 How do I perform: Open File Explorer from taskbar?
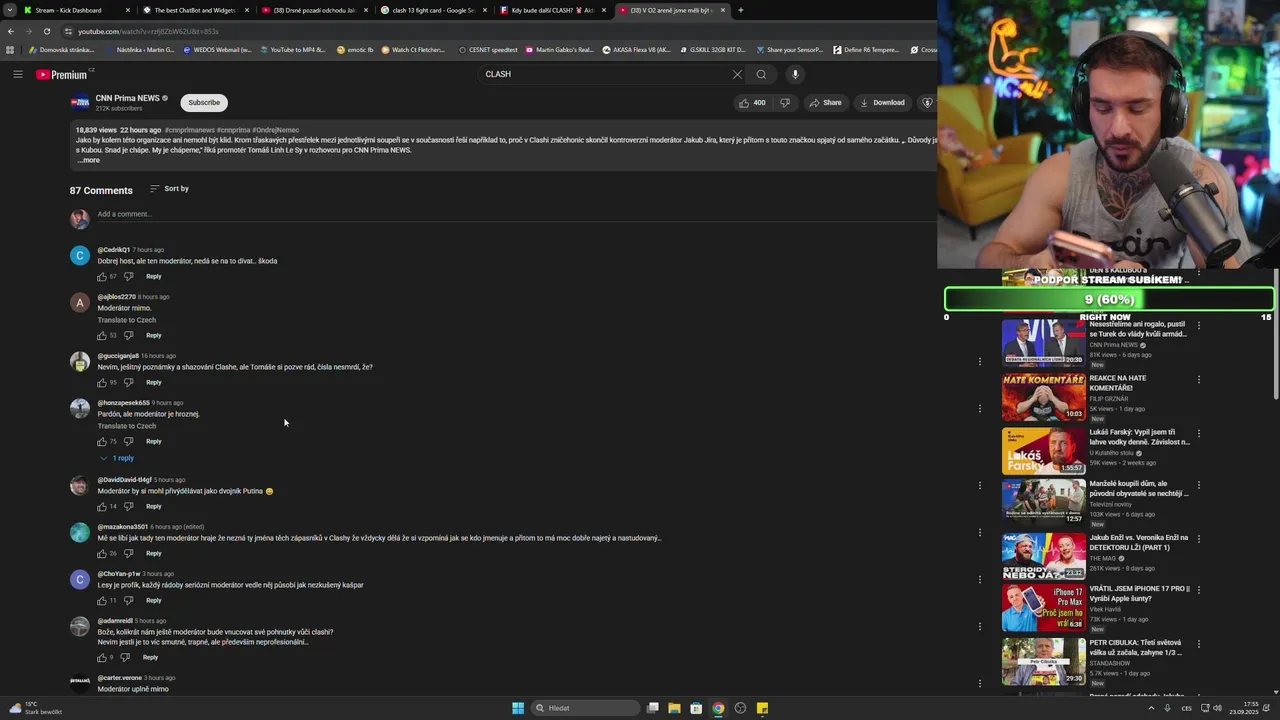[674, 708]
